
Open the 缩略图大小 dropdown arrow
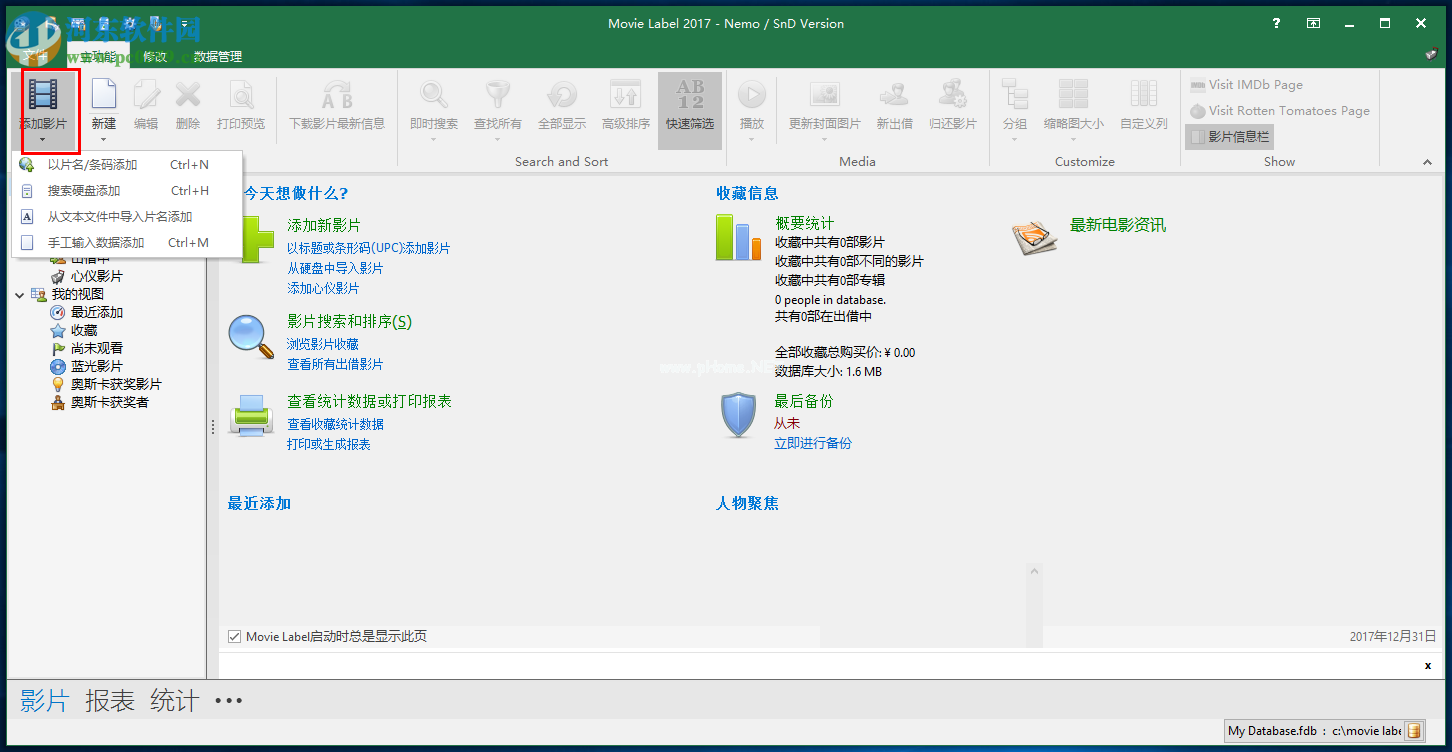[x=1074, y=139]
